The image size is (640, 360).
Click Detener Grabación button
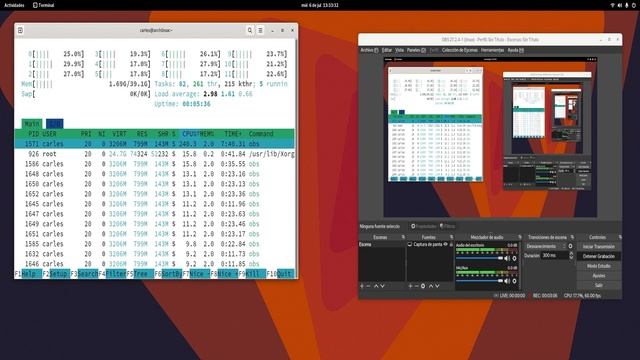(x=599, y=256)
